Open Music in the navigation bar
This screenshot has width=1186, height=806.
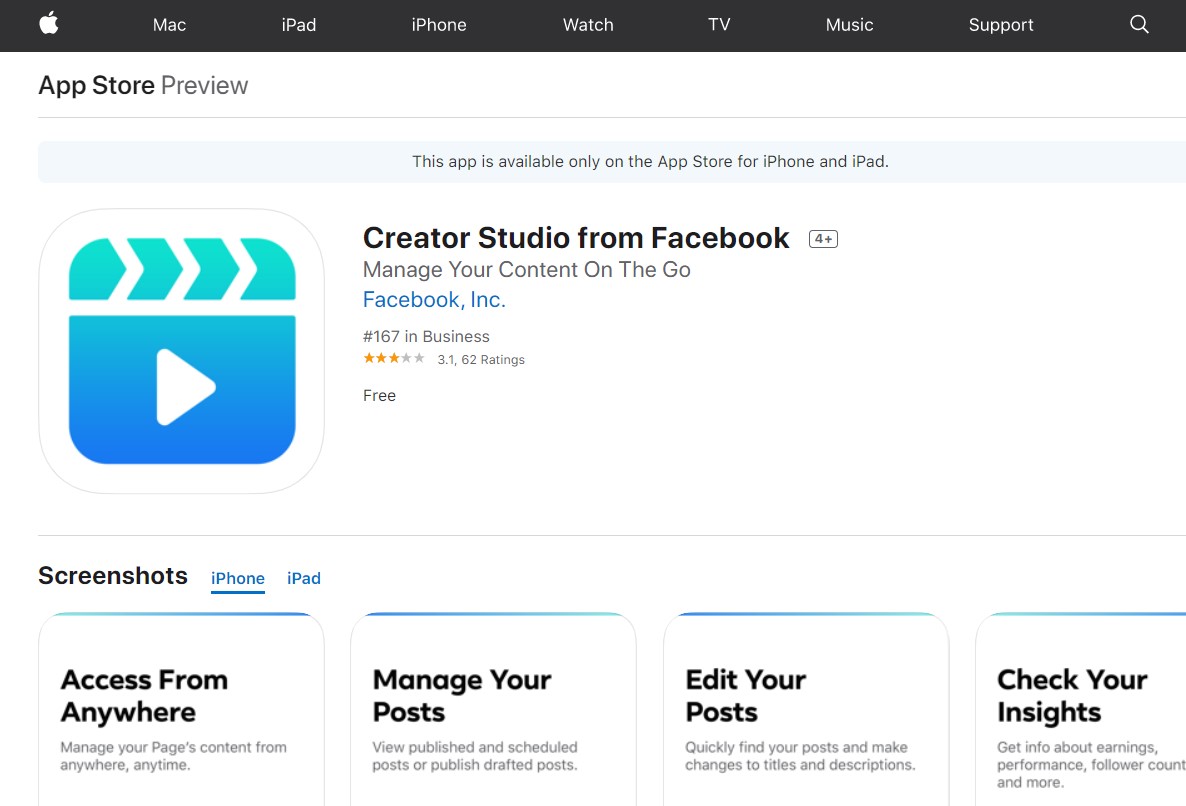[x=849, y=25]
